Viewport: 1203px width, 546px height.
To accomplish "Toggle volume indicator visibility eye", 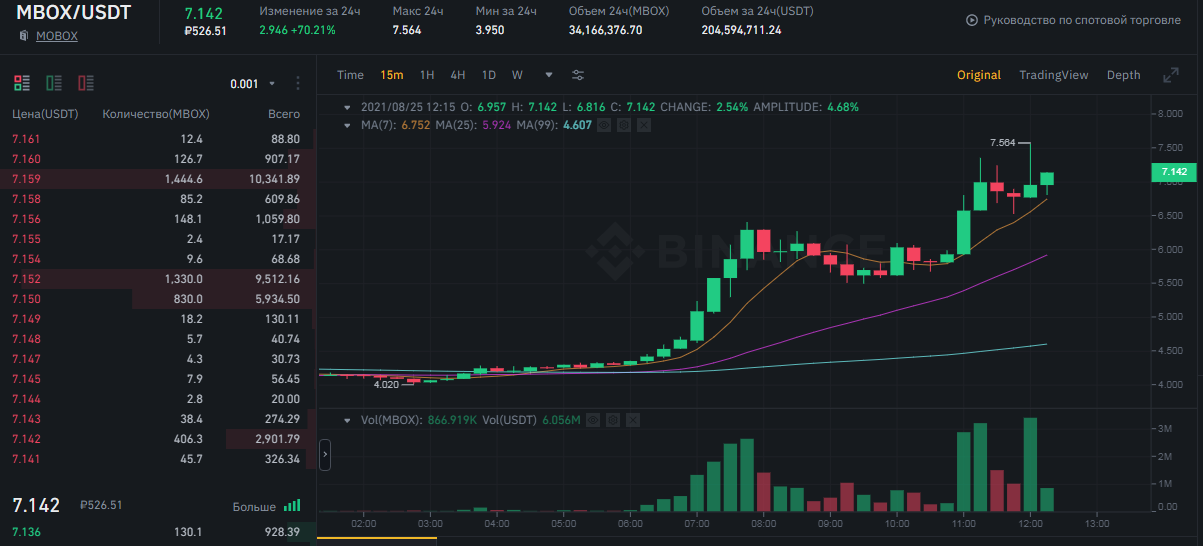I will pos(594,420).
